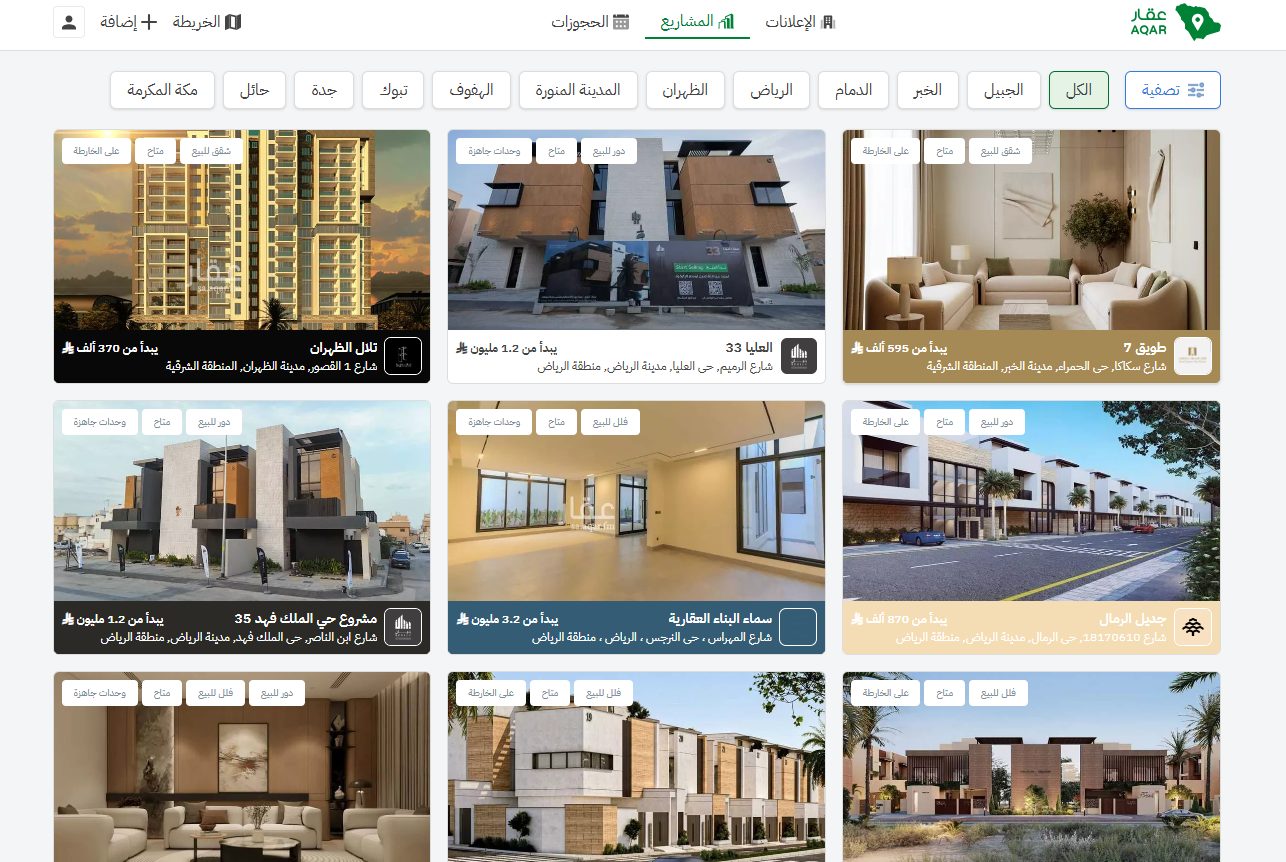Open the تصفية filter button

(1172, 90)
